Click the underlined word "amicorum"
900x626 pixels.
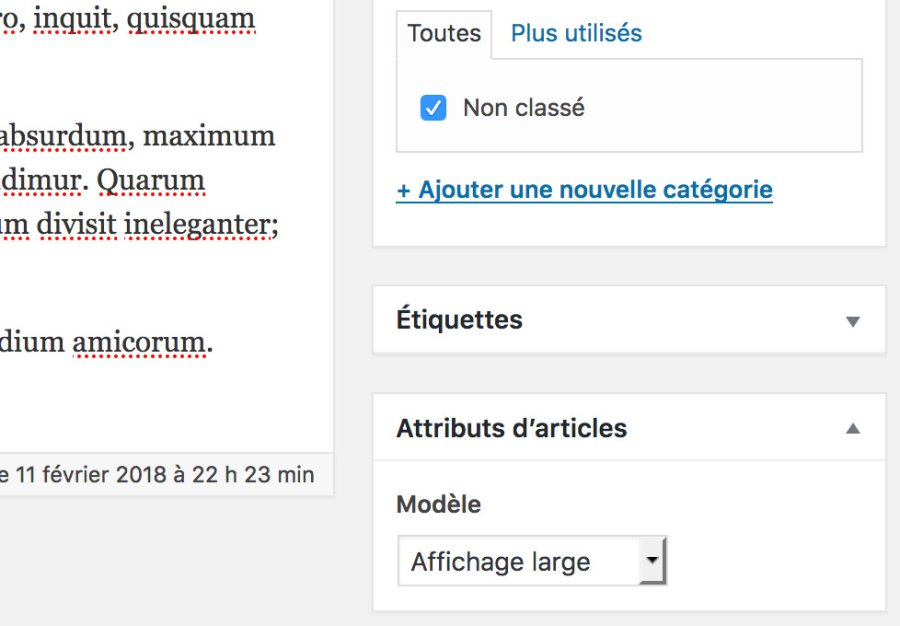pos(140,343)
